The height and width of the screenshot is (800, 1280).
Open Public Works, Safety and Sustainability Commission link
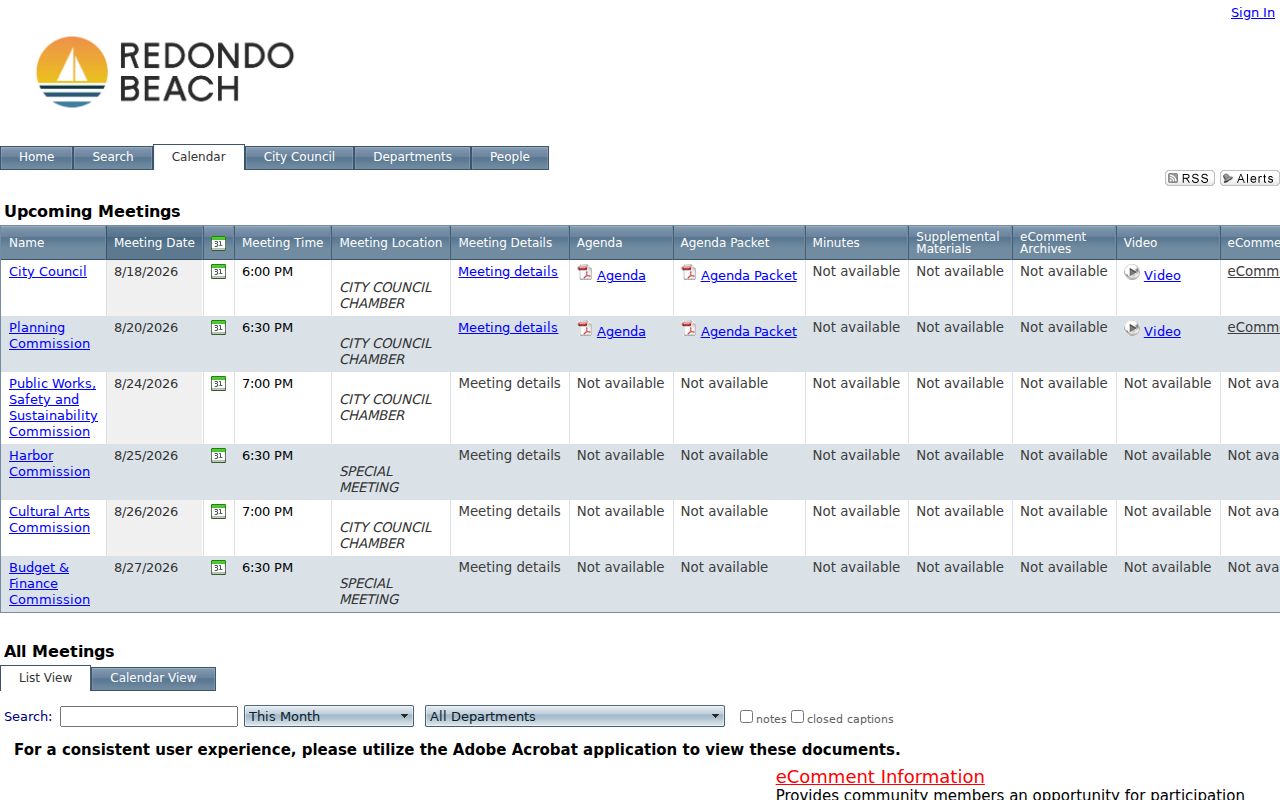pos(53,407)
